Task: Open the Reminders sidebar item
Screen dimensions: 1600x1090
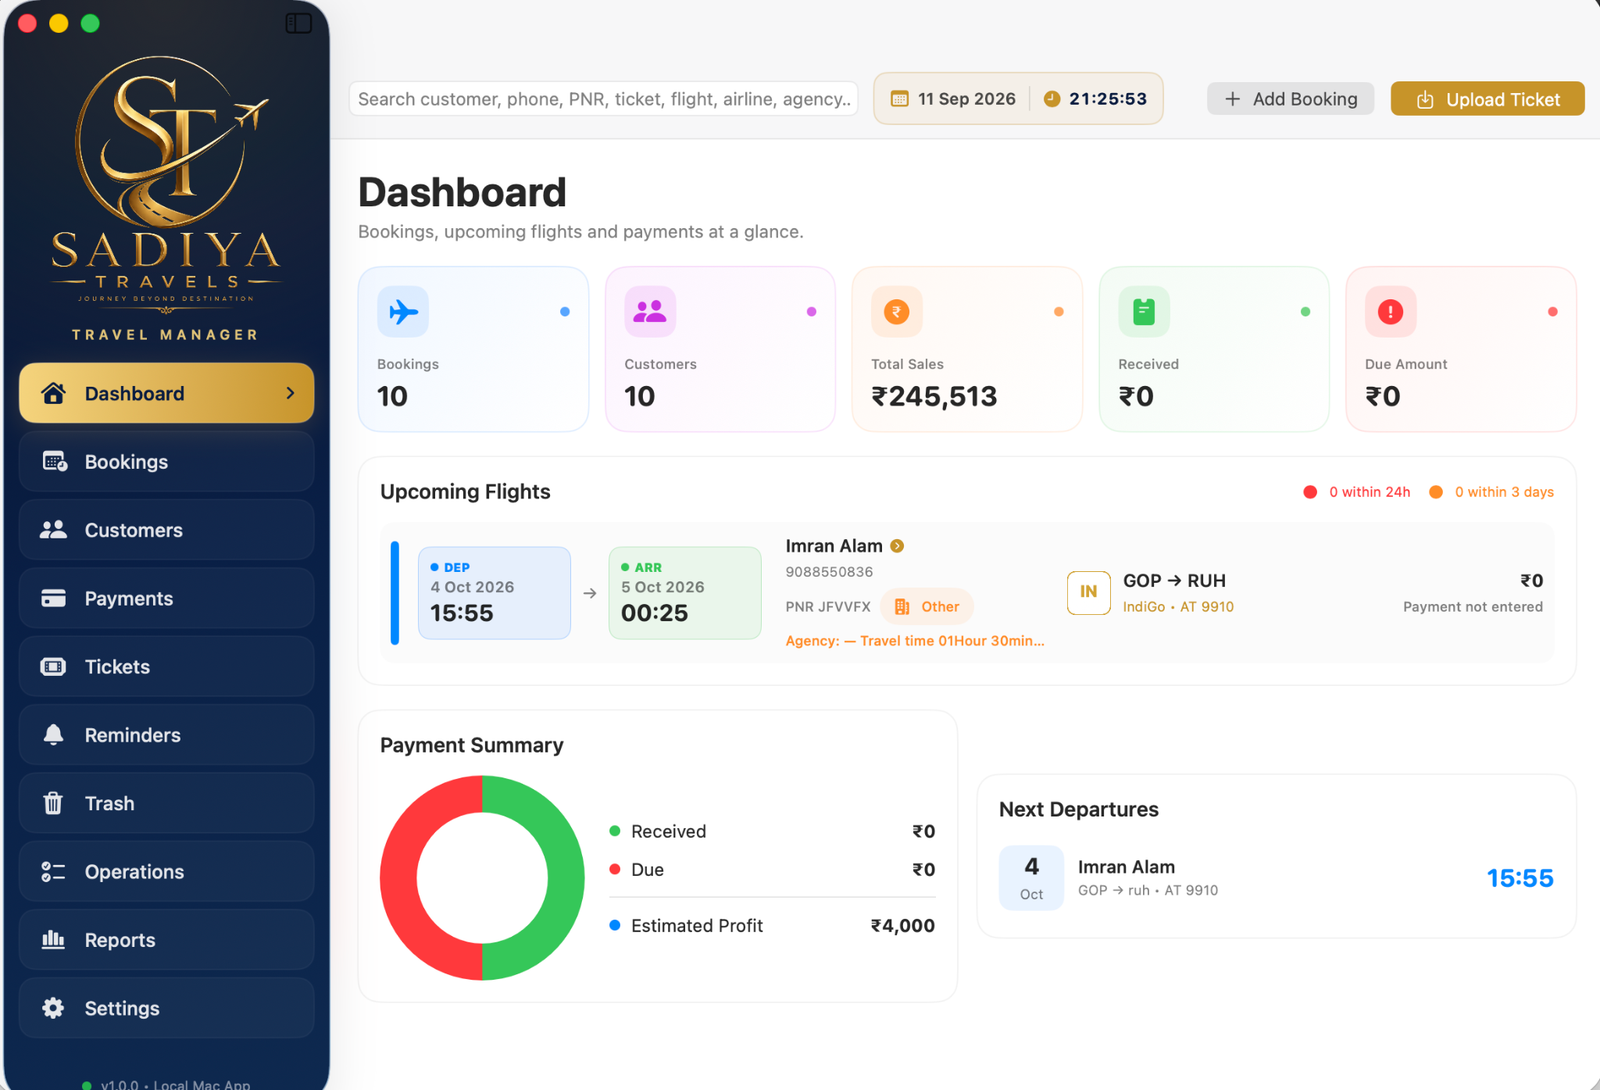Action: tap(166, 735)
